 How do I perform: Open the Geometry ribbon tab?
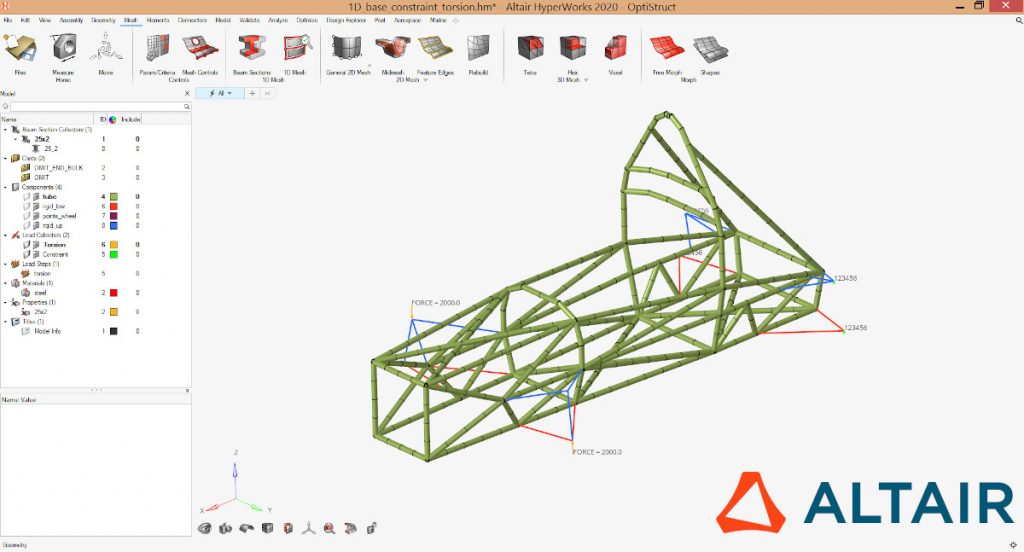click(x=103, y=20)
